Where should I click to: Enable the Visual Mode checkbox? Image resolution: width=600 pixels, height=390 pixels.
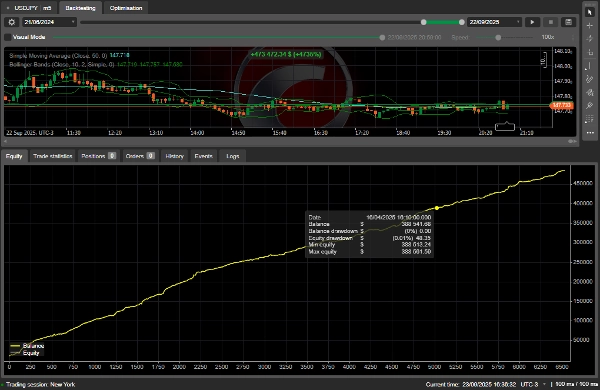point(8,37)
